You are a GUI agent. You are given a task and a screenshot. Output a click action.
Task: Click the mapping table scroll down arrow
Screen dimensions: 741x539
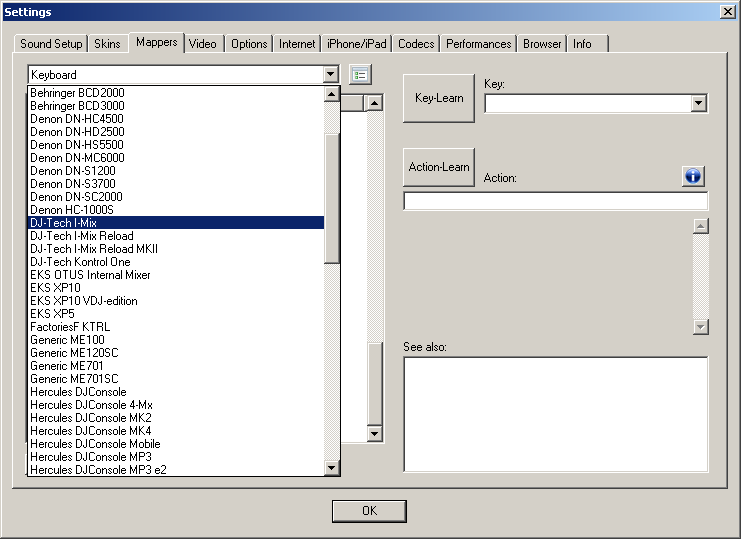tap(375, 434)
